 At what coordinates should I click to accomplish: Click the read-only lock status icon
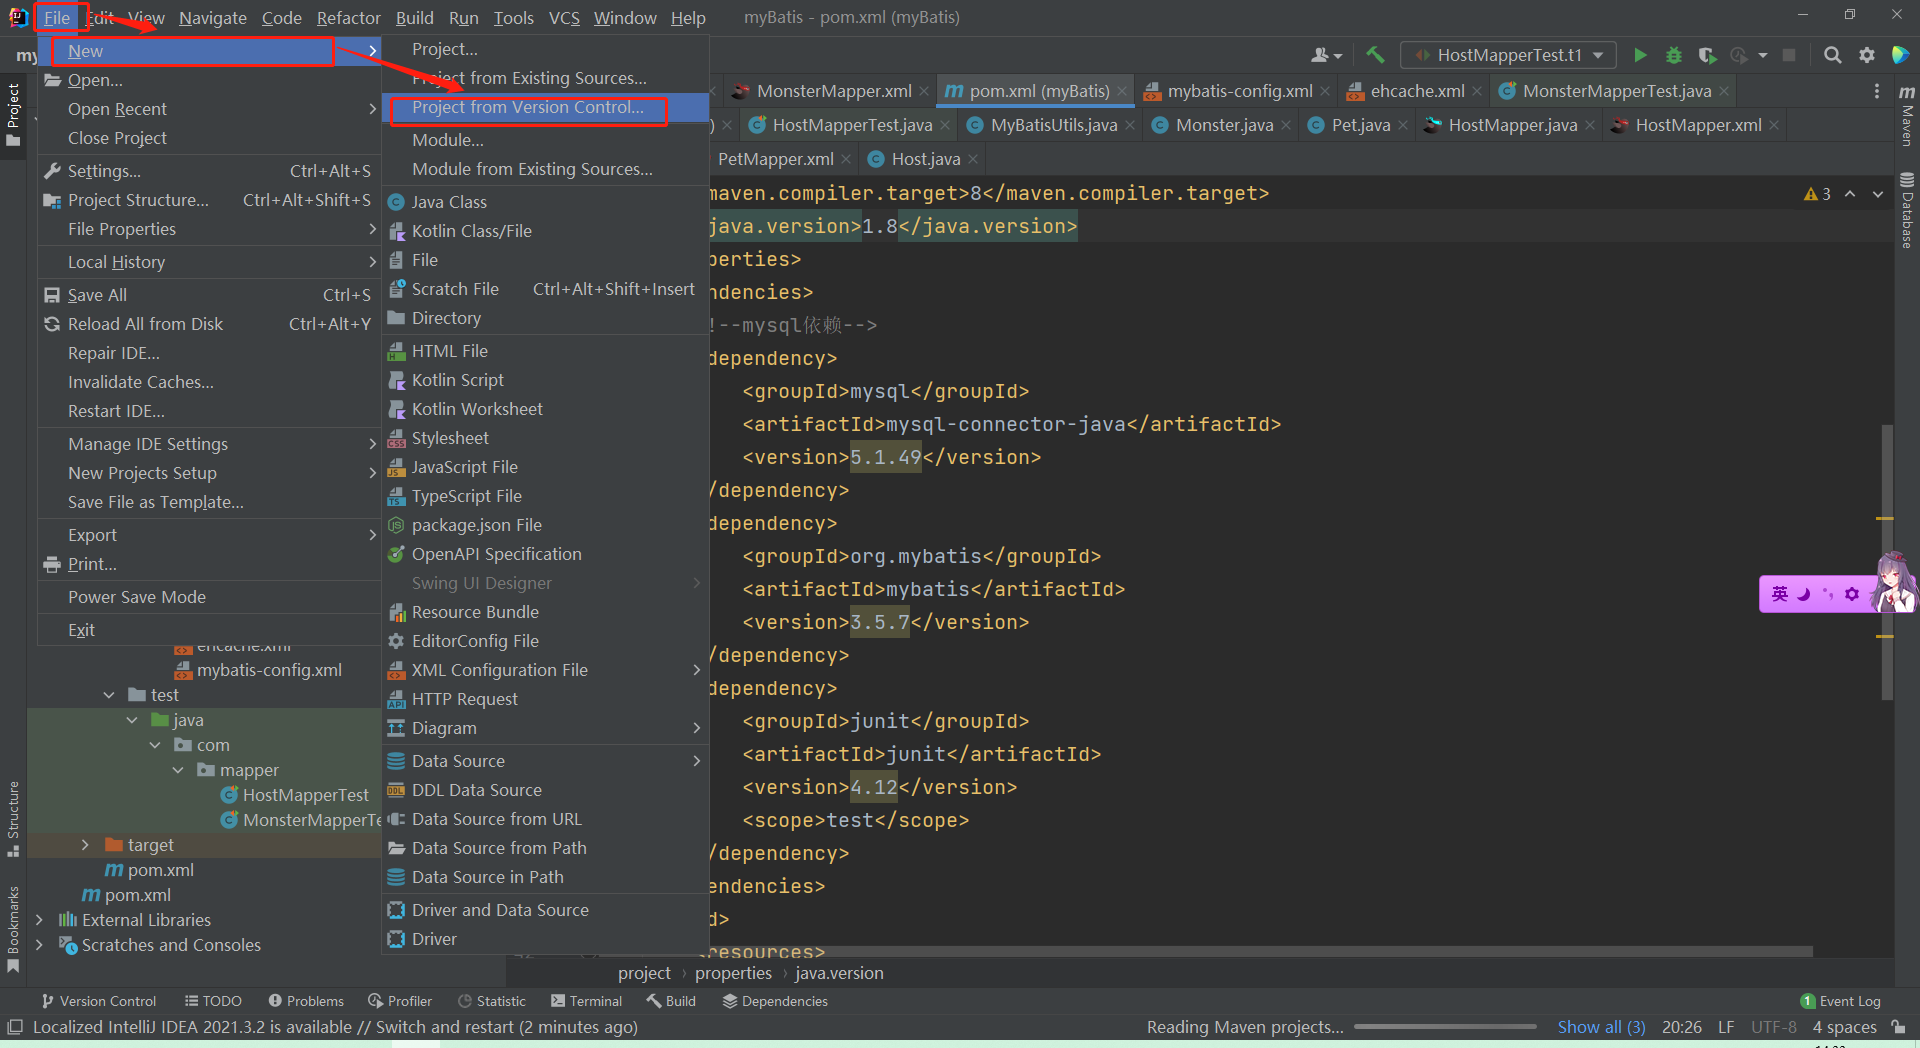coord(1897,1027)
